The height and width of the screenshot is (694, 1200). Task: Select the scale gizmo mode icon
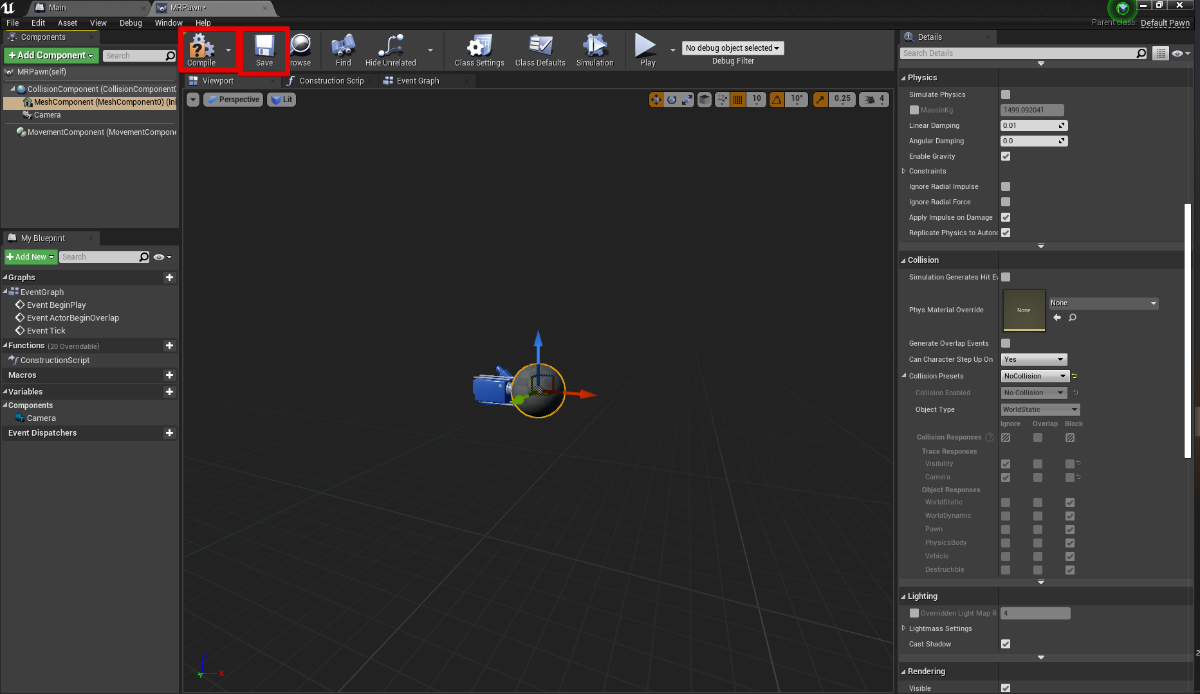[x=687, y=99]
